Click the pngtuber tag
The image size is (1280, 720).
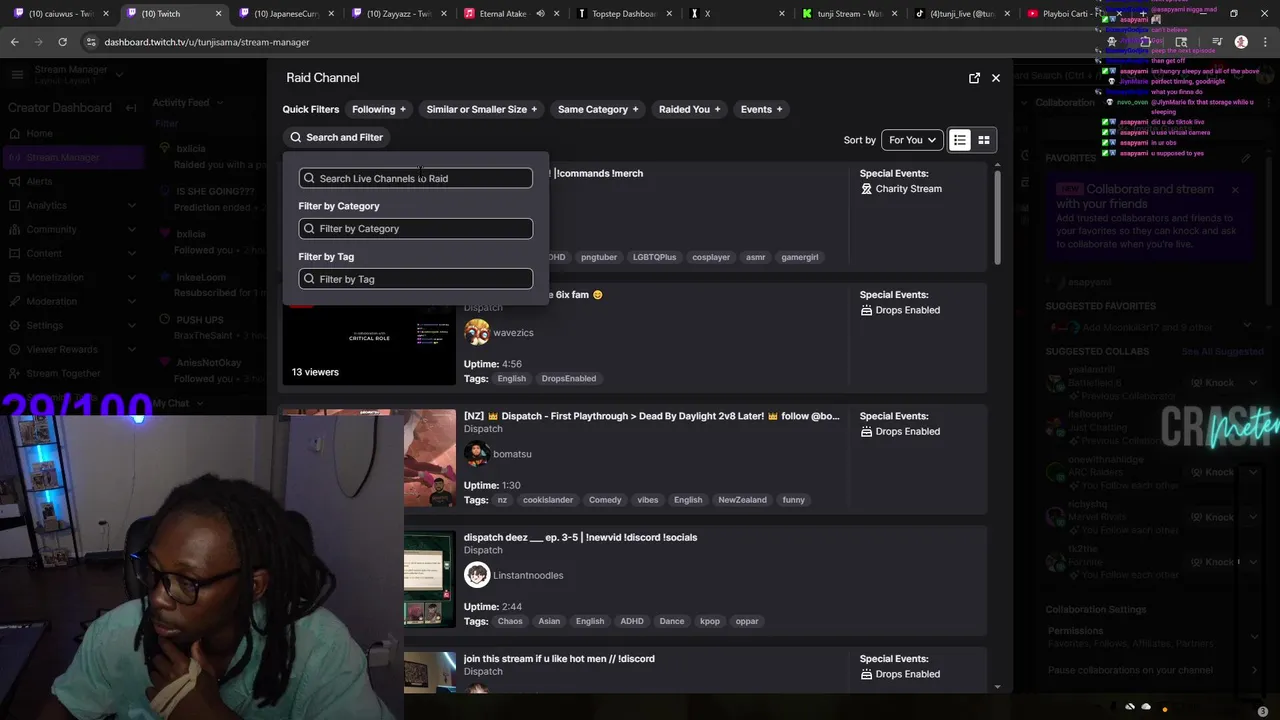599,257
